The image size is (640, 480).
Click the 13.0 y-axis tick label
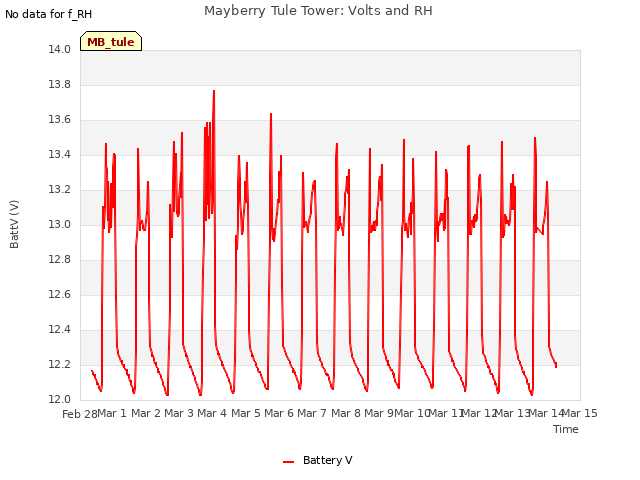pyautogui.click(x=59, y=224)
